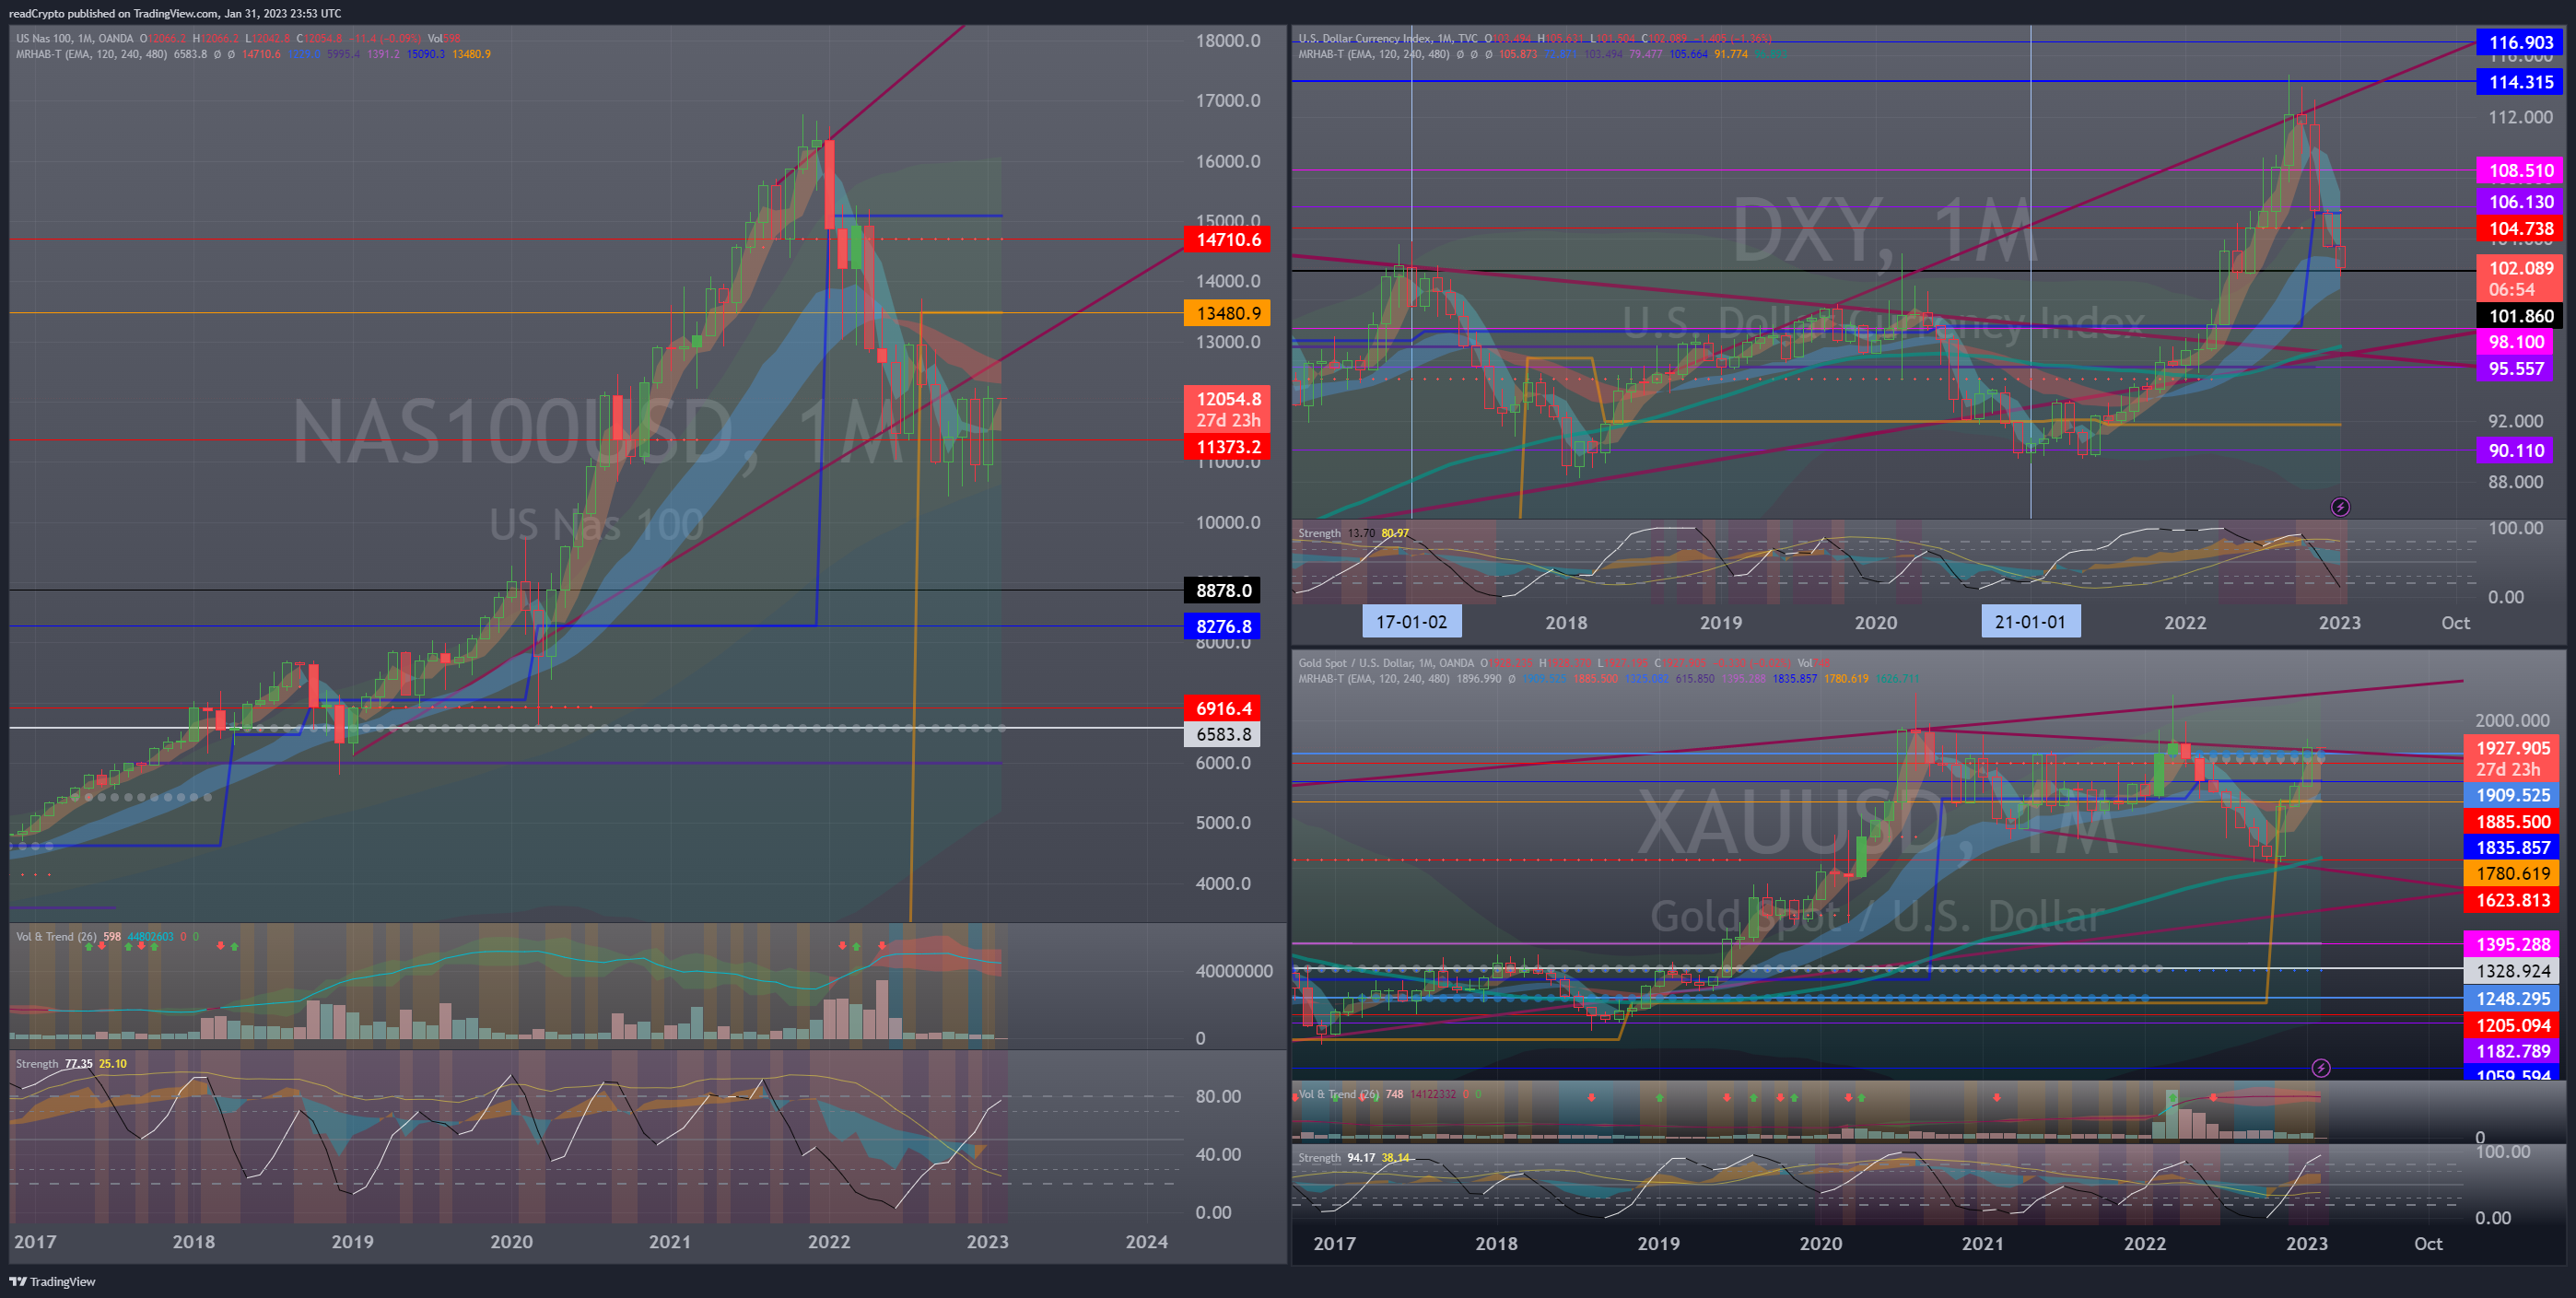The height and width of the screenshot is (1298, 2576).
Task: Click the purple 90.110 level label
Action: pyautogui.click(x=2514, y=451)
